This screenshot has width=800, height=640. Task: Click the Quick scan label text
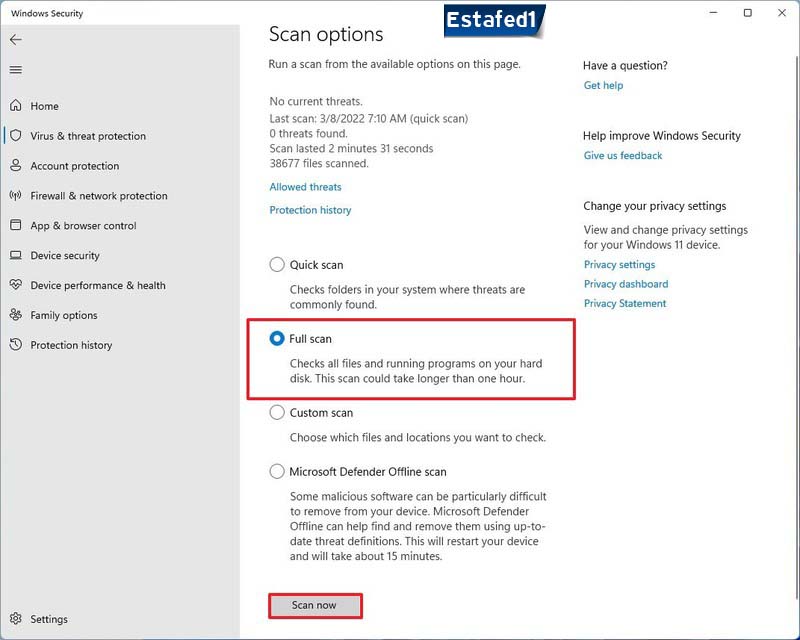[316, 265]
